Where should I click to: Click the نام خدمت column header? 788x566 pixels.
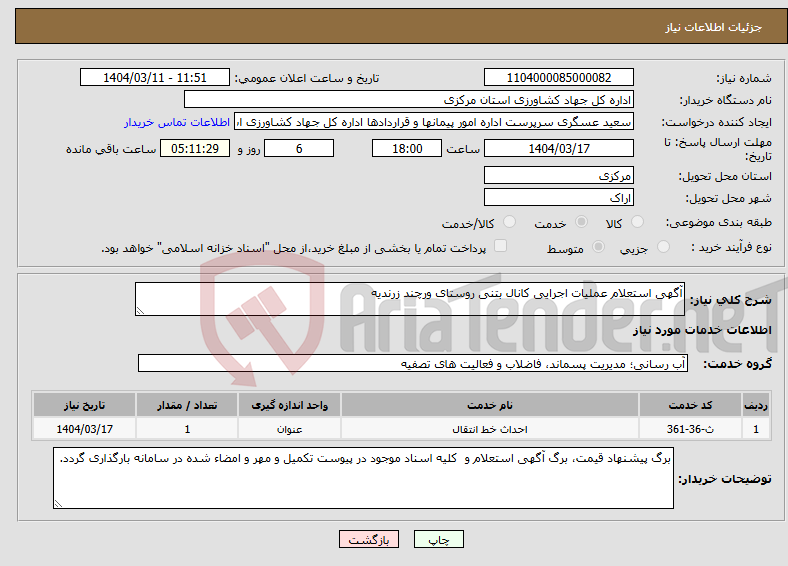489,405
